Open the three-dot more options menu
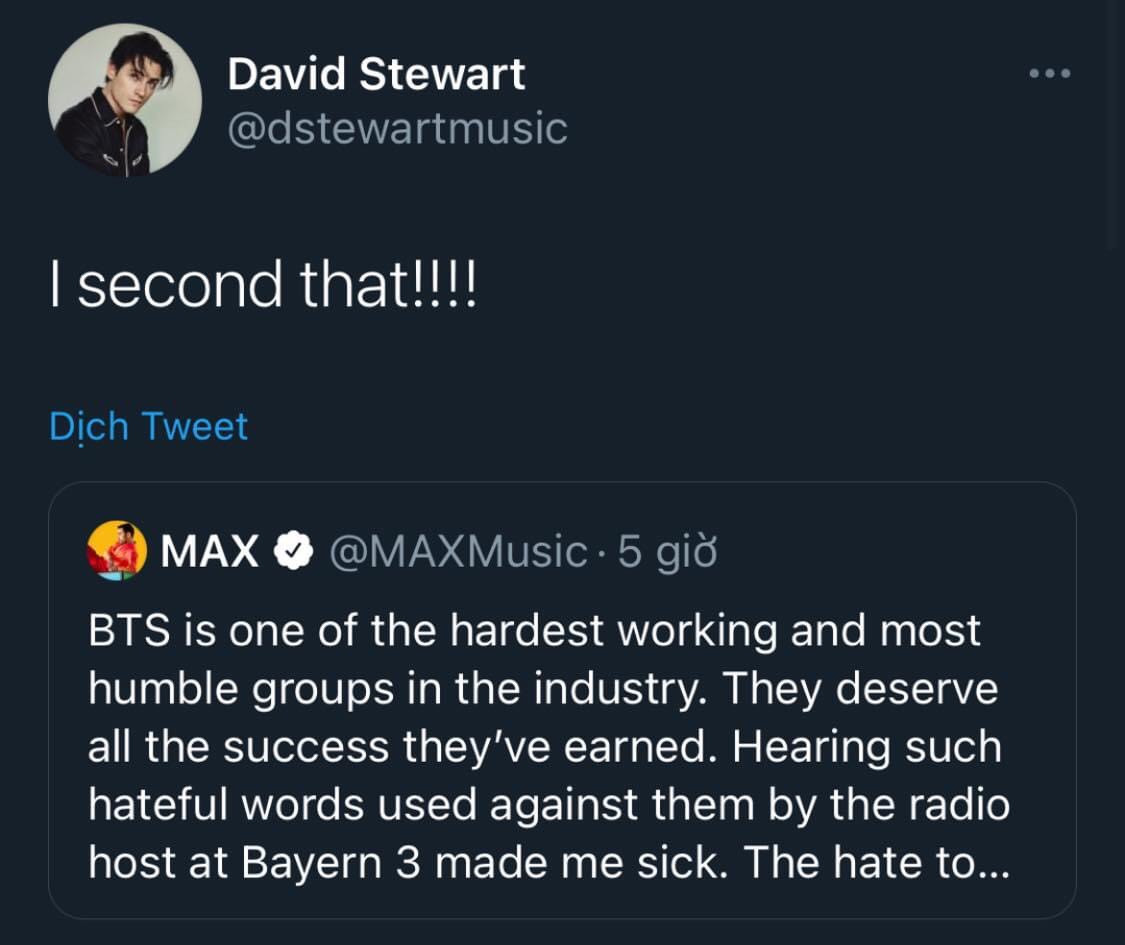 [x=1050, y=74]
